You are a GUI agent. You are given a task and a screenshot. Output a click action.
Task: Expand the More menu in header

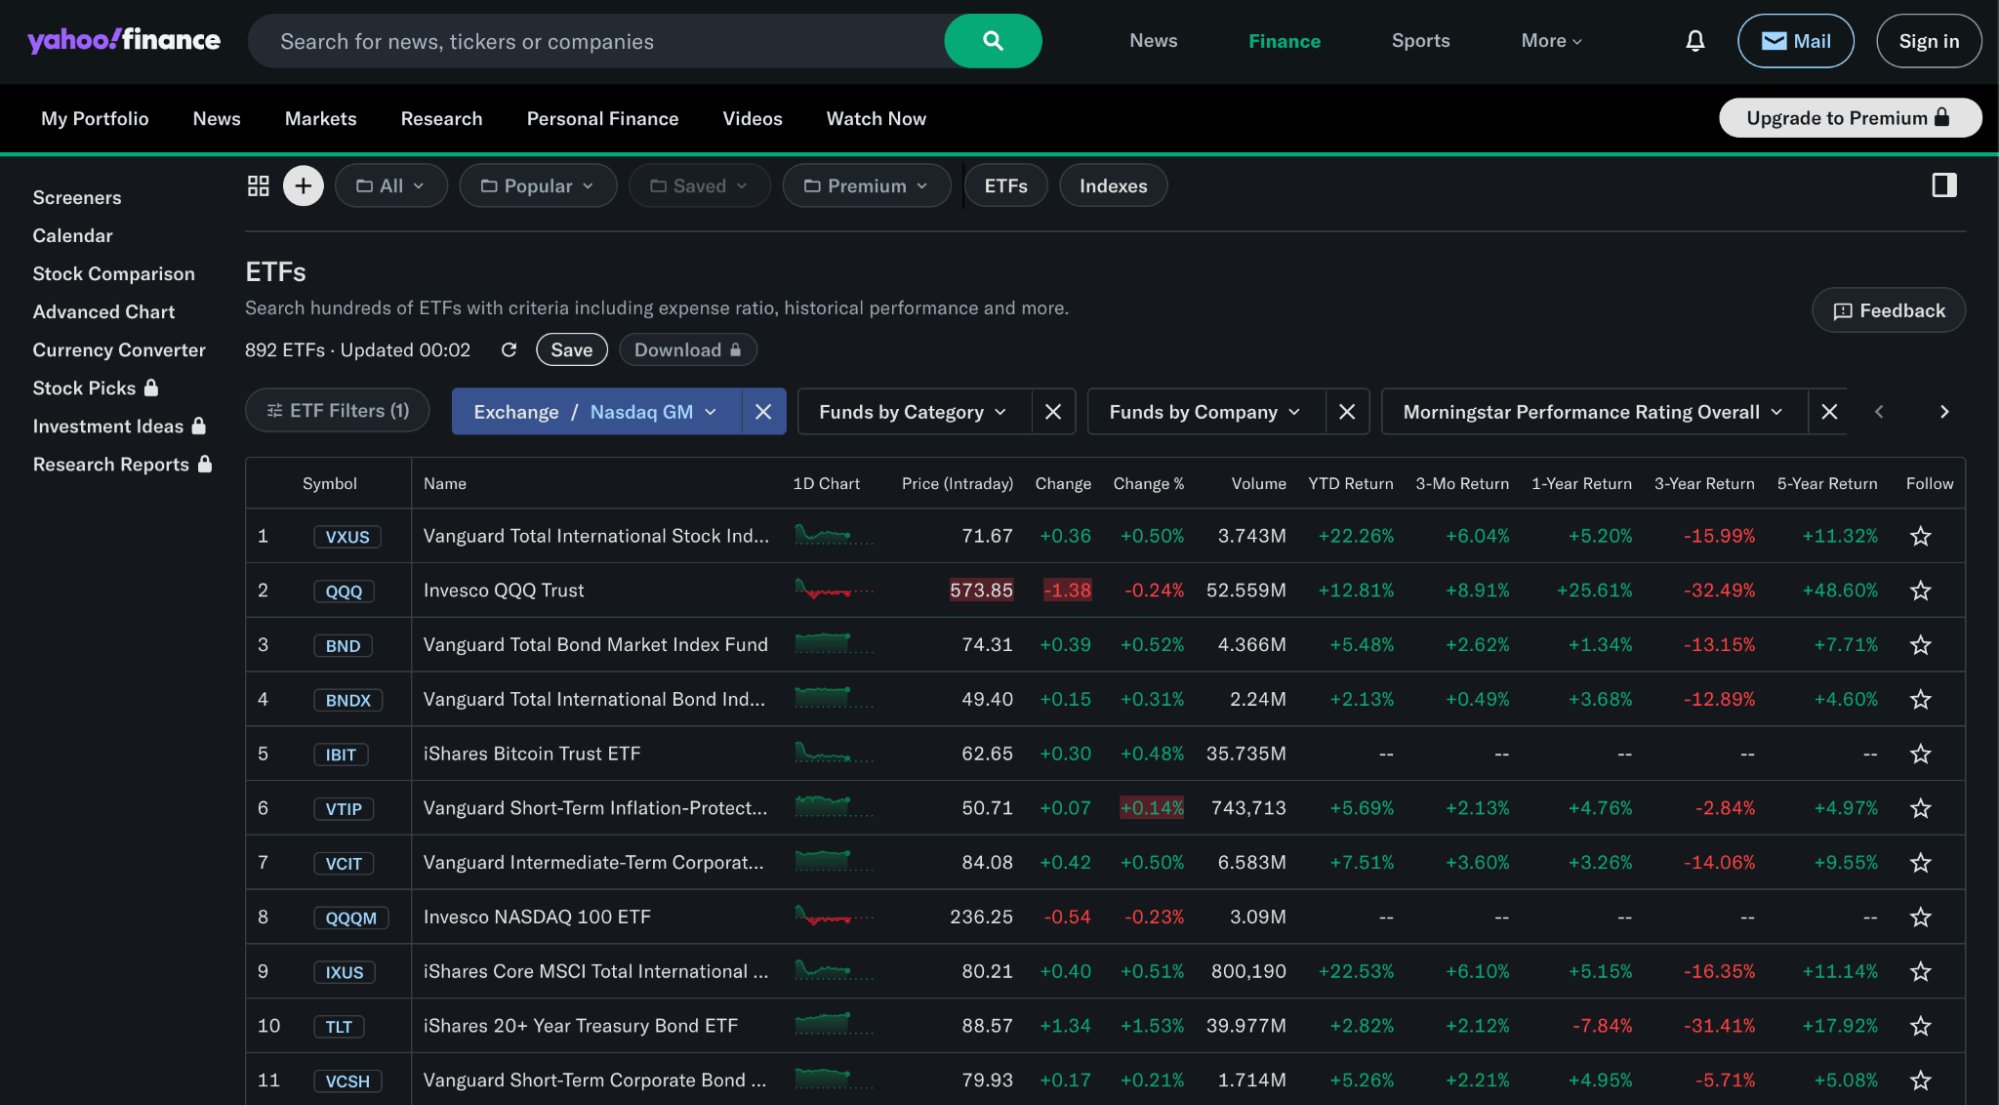(1551, 41)
